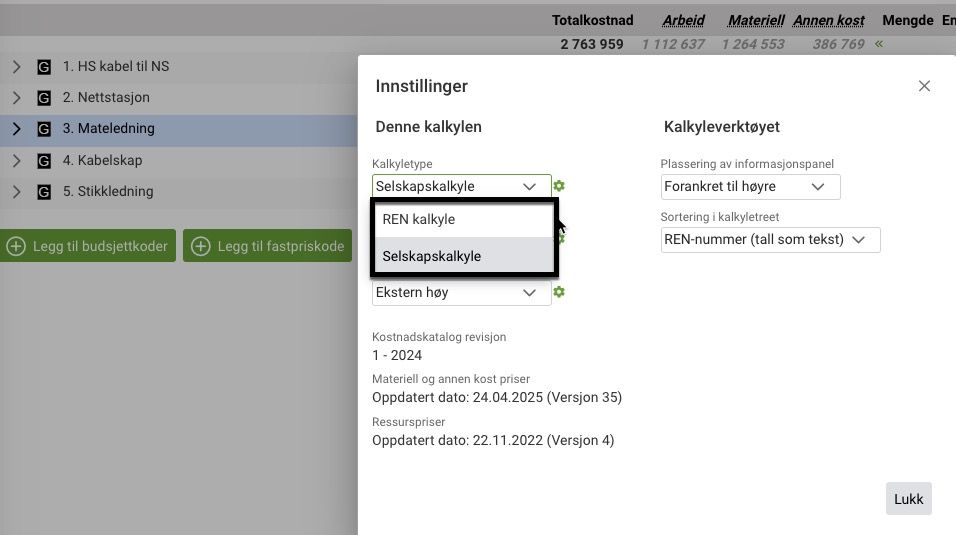The height and width of the screenshot is (535, 956).
Task: Click the Lukk button
Action: [x=908, y=499]
